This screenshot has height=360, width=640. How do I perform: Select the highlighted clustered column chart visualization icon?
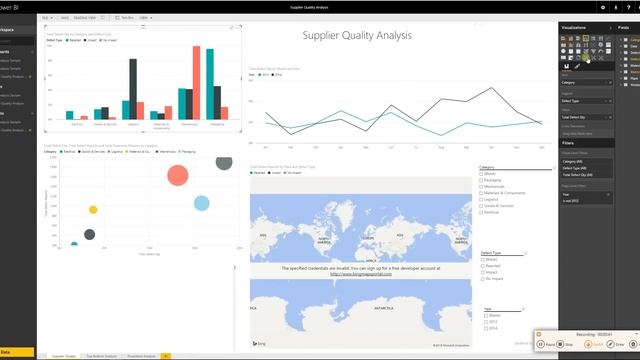[x=586, y=38]
